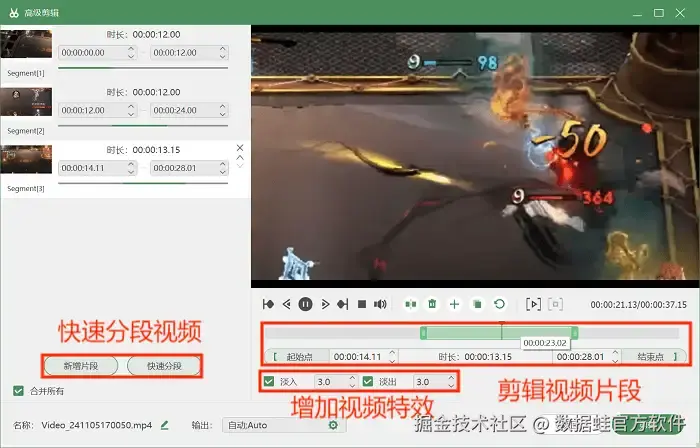Click the right handle of green selection
The height and width of the screenshot is (448, 700).
tap(575, 332)
